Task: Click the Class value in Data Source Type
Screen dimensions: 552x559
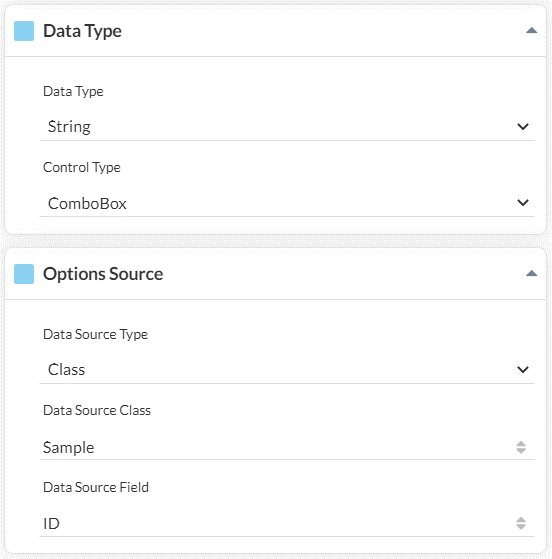Action: coord(67,370)
